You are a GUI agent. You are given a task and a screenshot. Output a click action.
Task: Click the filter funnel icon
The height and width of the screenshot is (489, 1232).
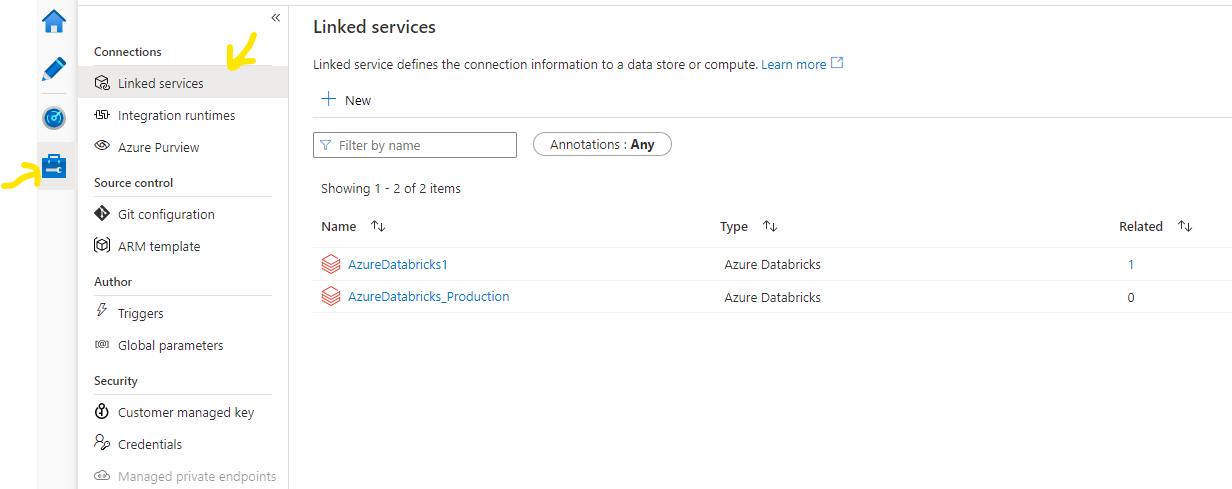pyautogui.click(x=326, y=145)
